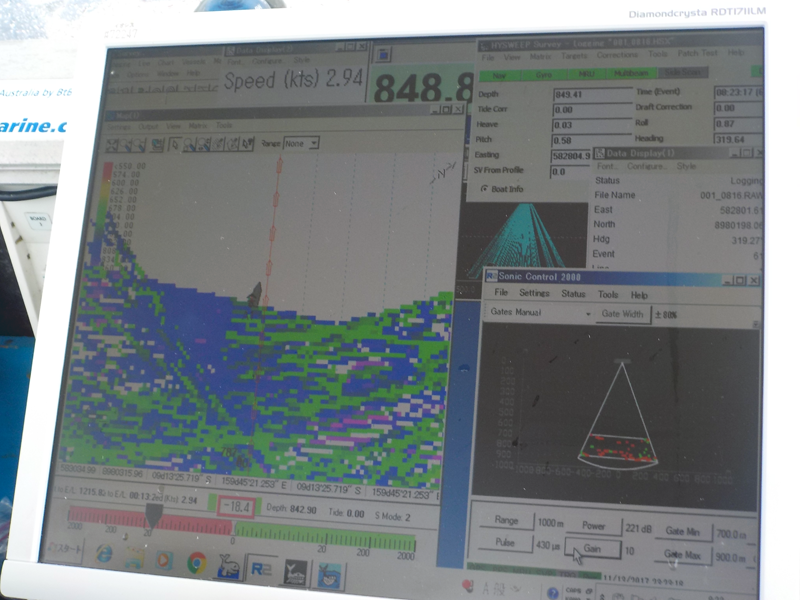Click the black HYPACK taskbar icon
The width and height of the screenshot is (800, 600).
295,572
